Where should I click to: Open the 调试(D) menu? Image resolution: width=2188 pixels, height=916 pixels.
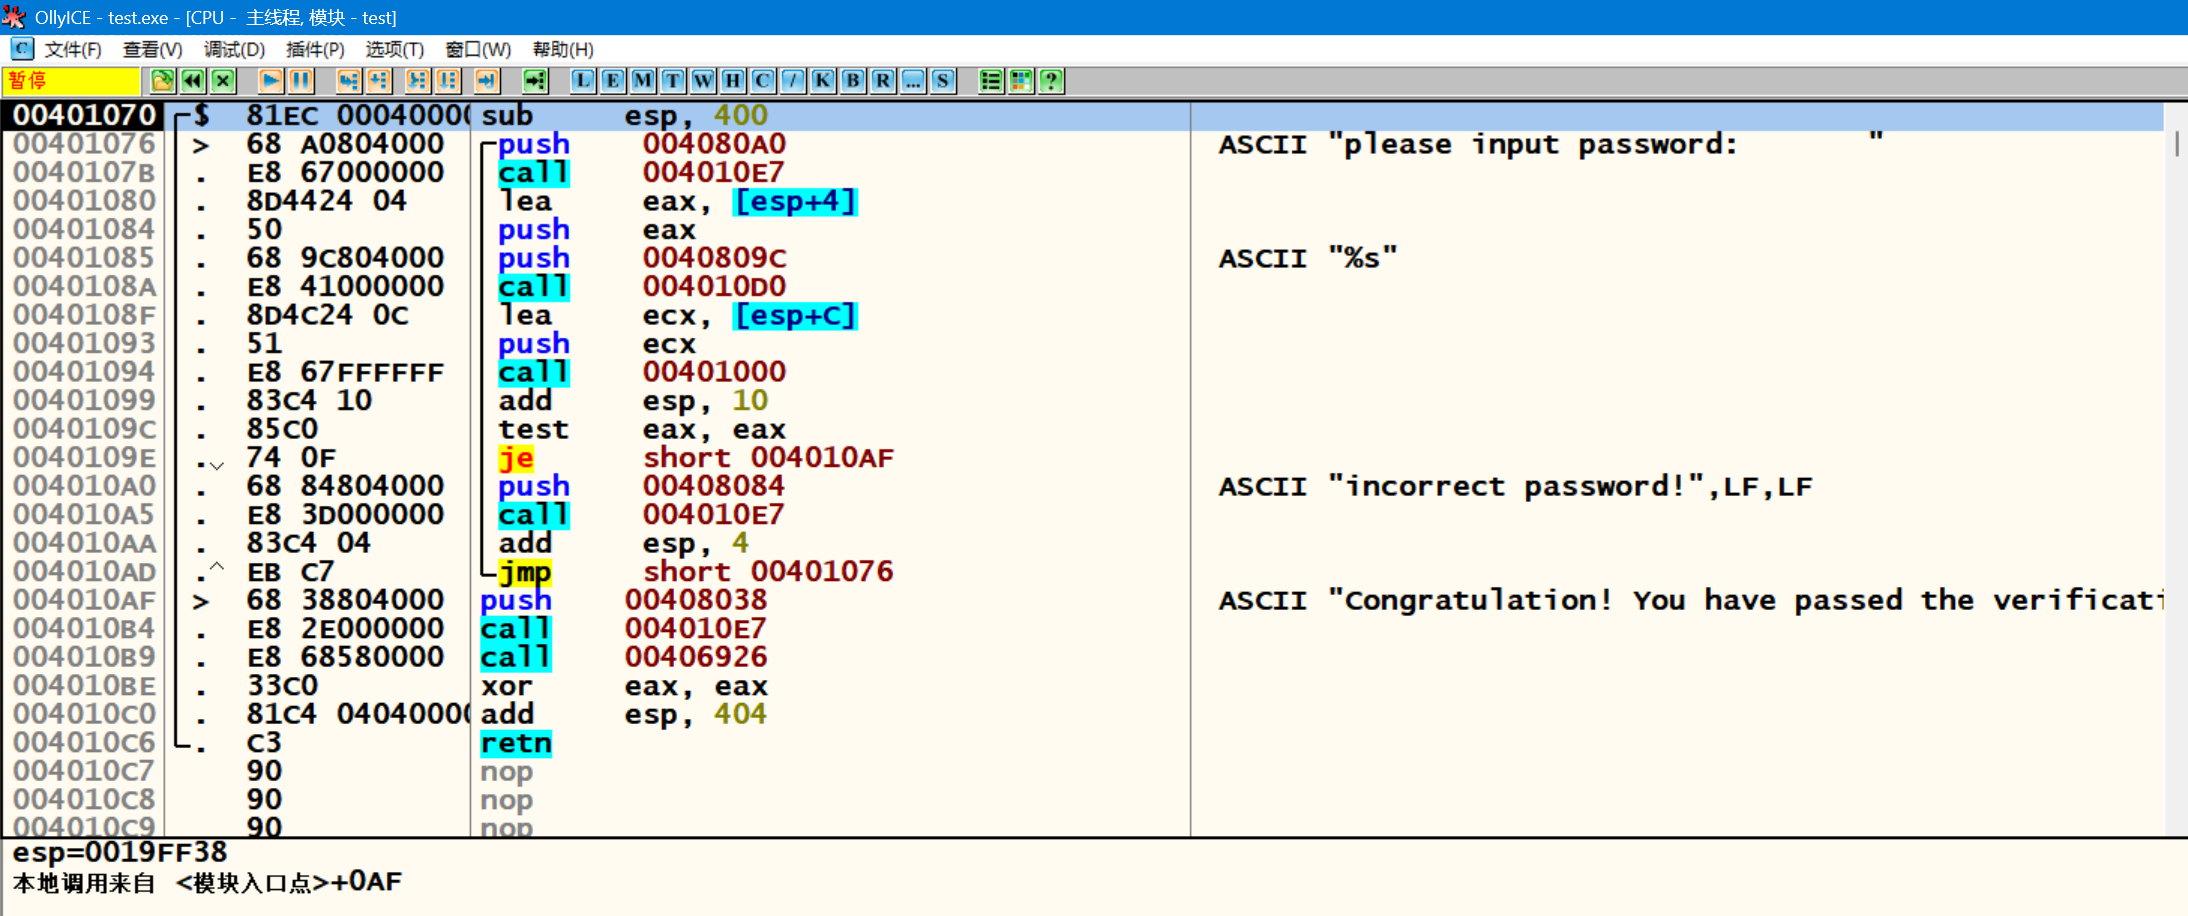tap(234, 50)
